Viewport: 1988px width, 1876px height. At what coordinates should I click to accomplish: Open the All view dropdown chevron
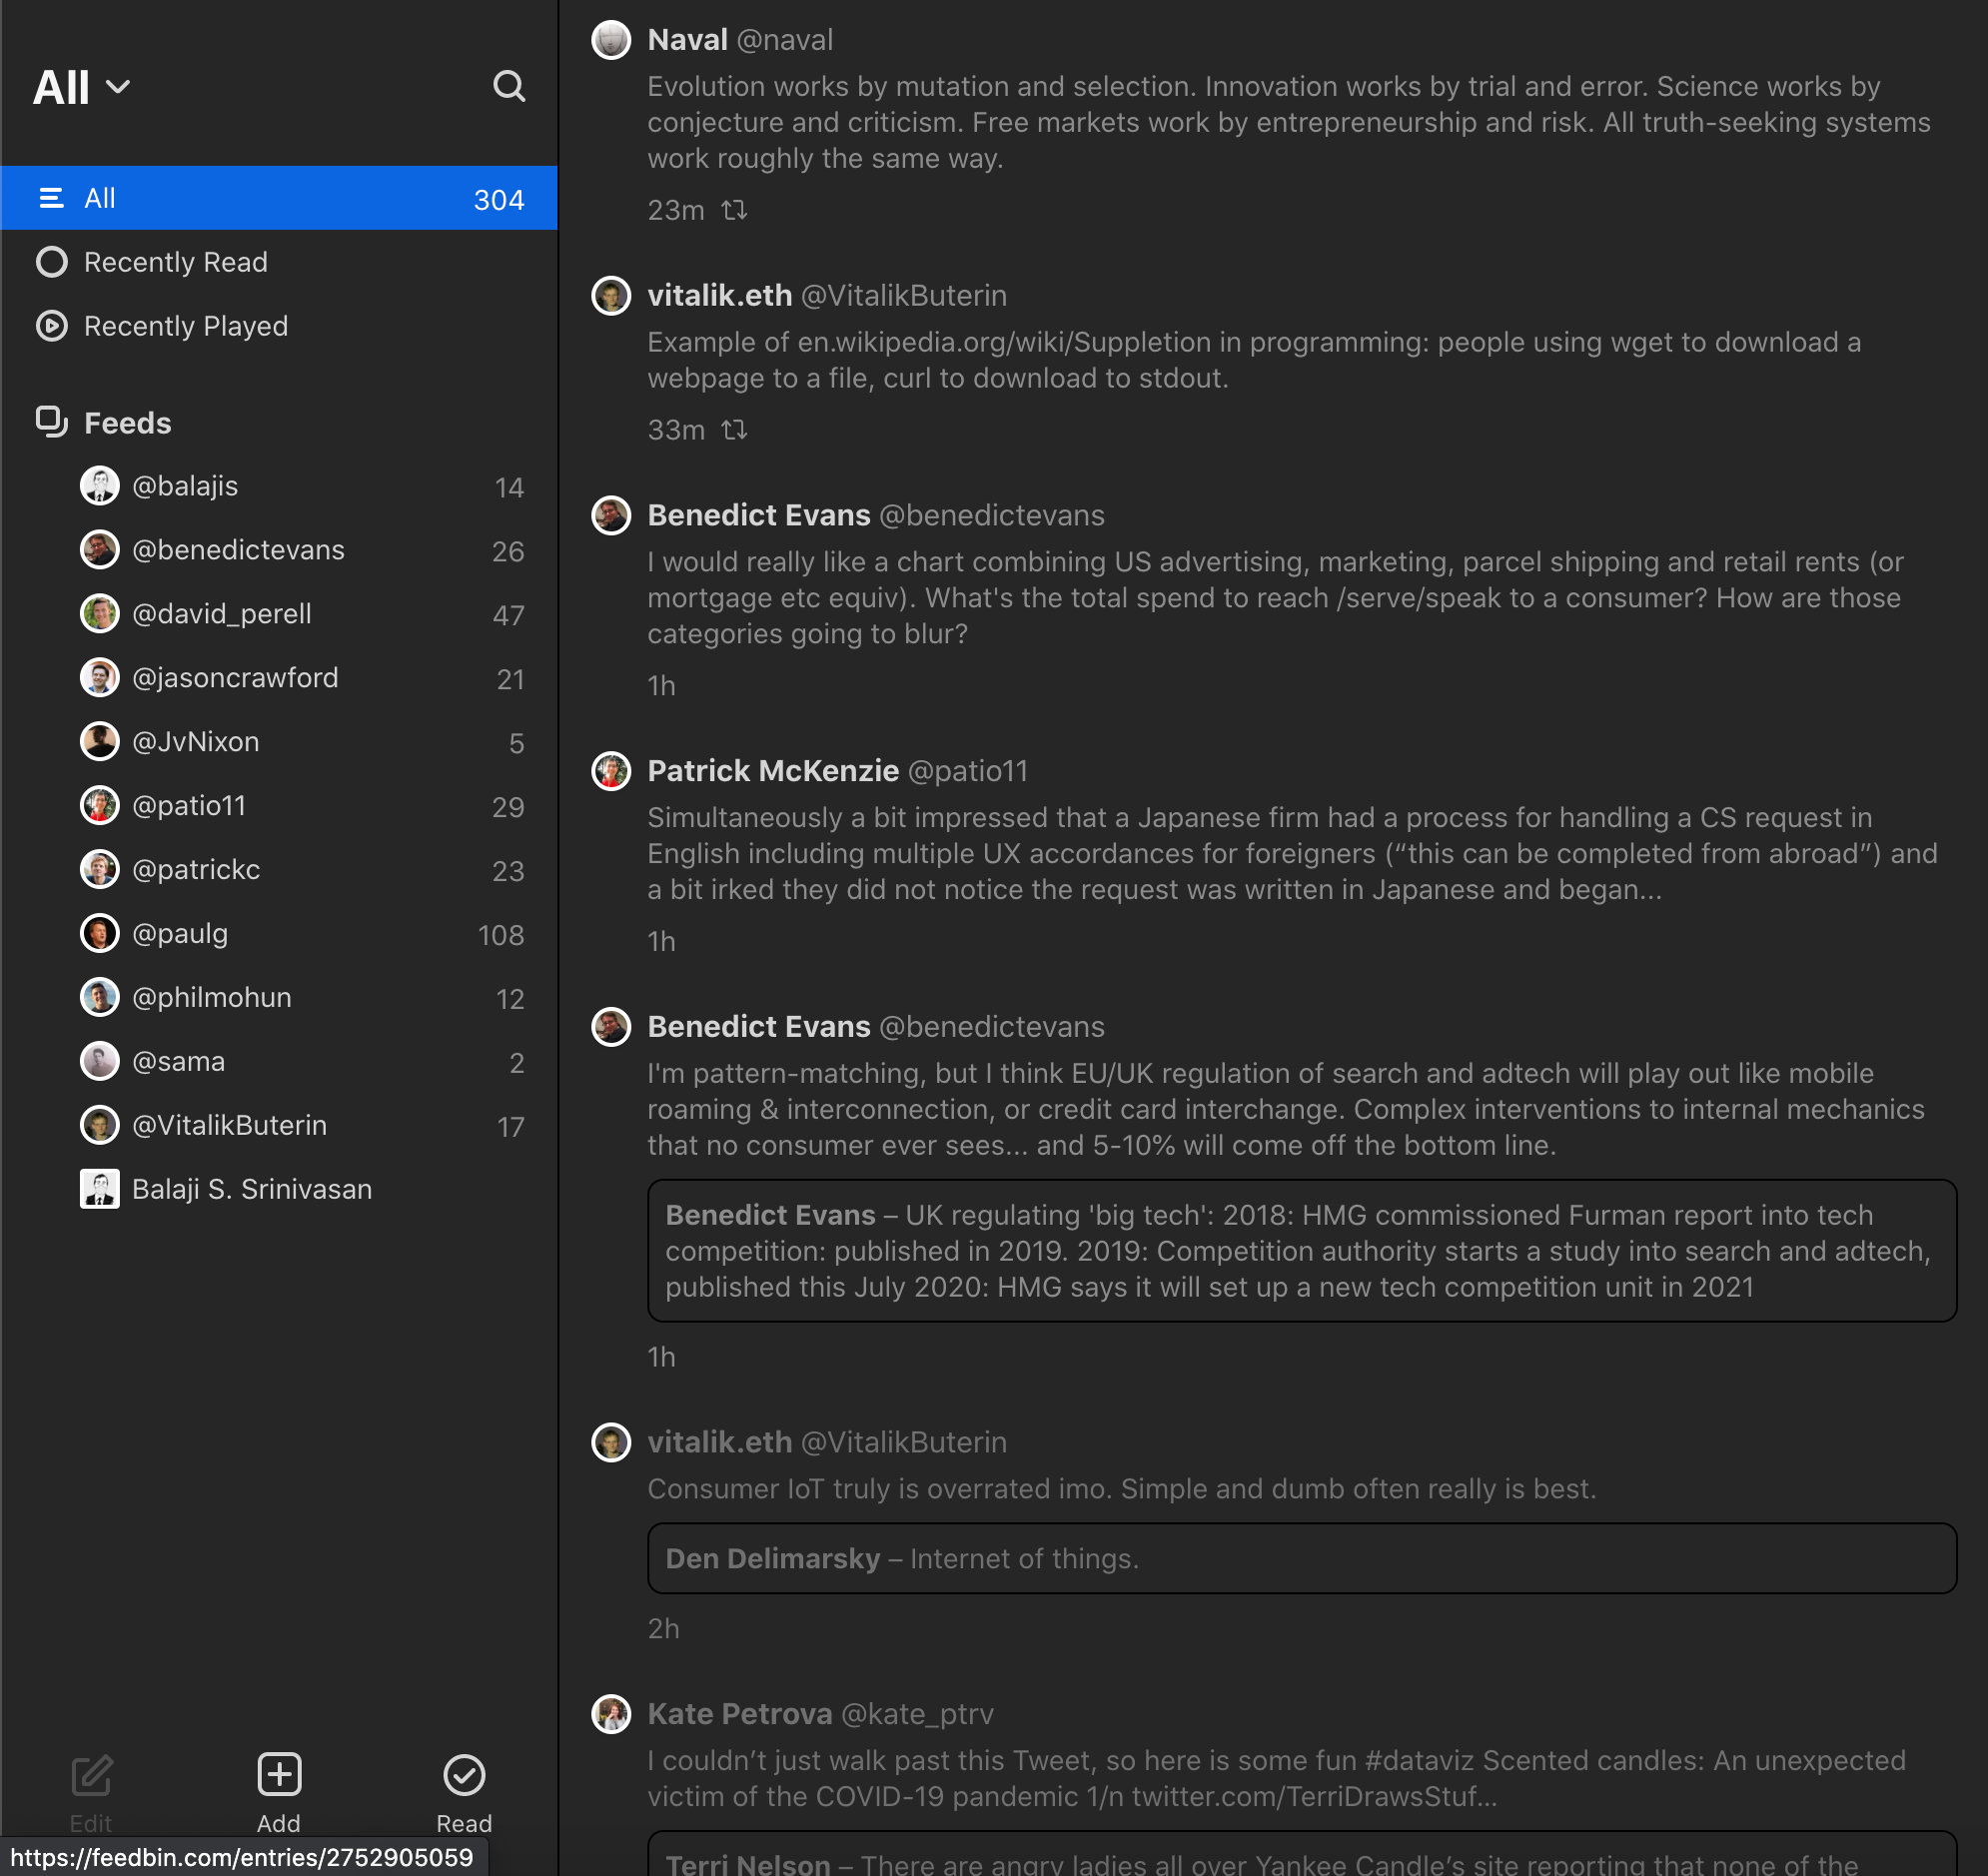pos(118,87)
